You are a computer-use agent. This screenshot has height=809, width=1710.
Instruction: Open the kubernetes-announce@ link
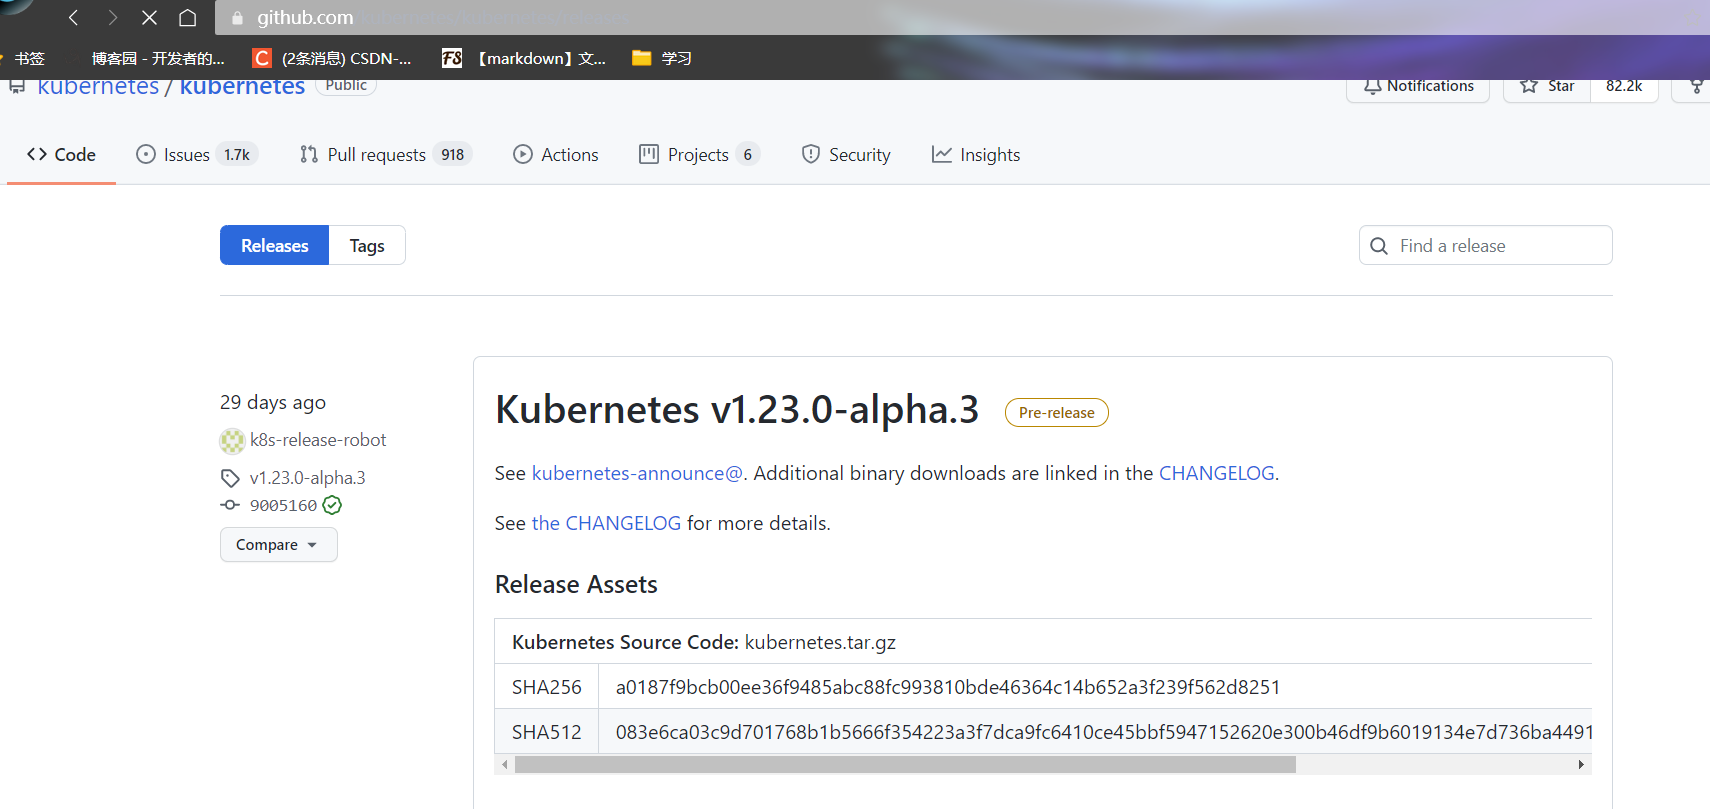coord(638,473)
